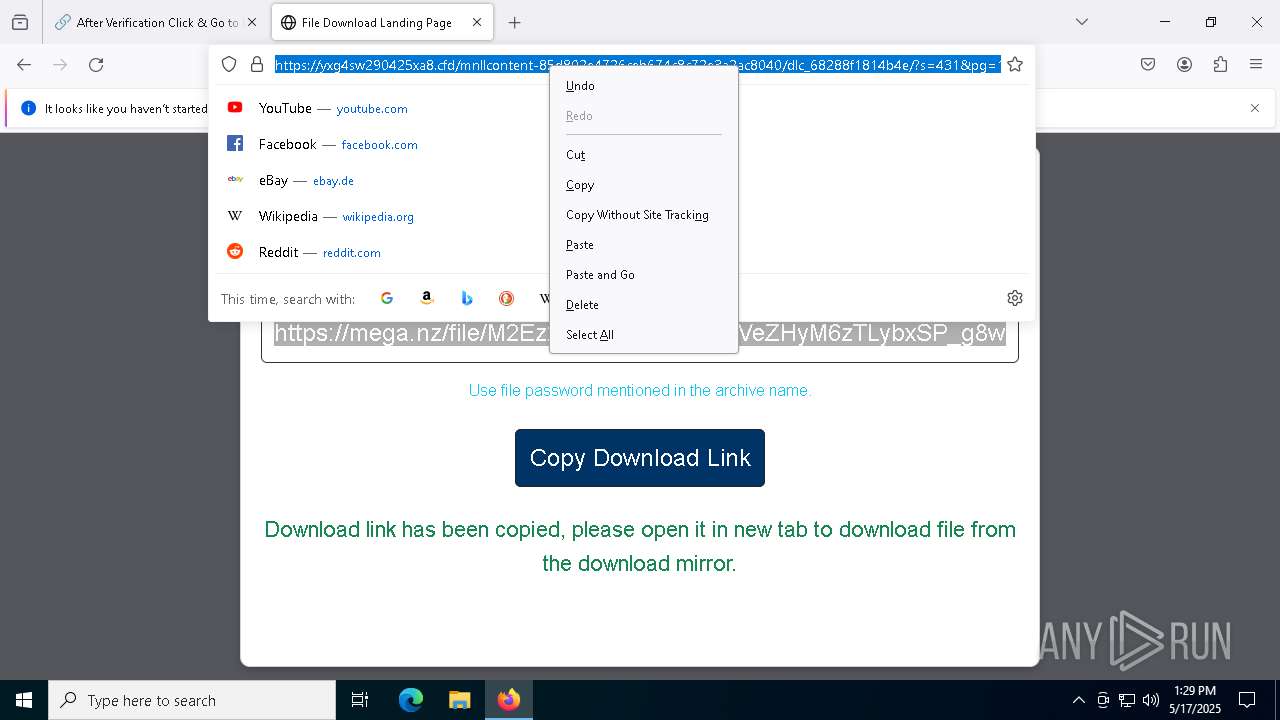Launch Microsoft Edge from taskbar
1280x720 pixels.
[411, 700]
